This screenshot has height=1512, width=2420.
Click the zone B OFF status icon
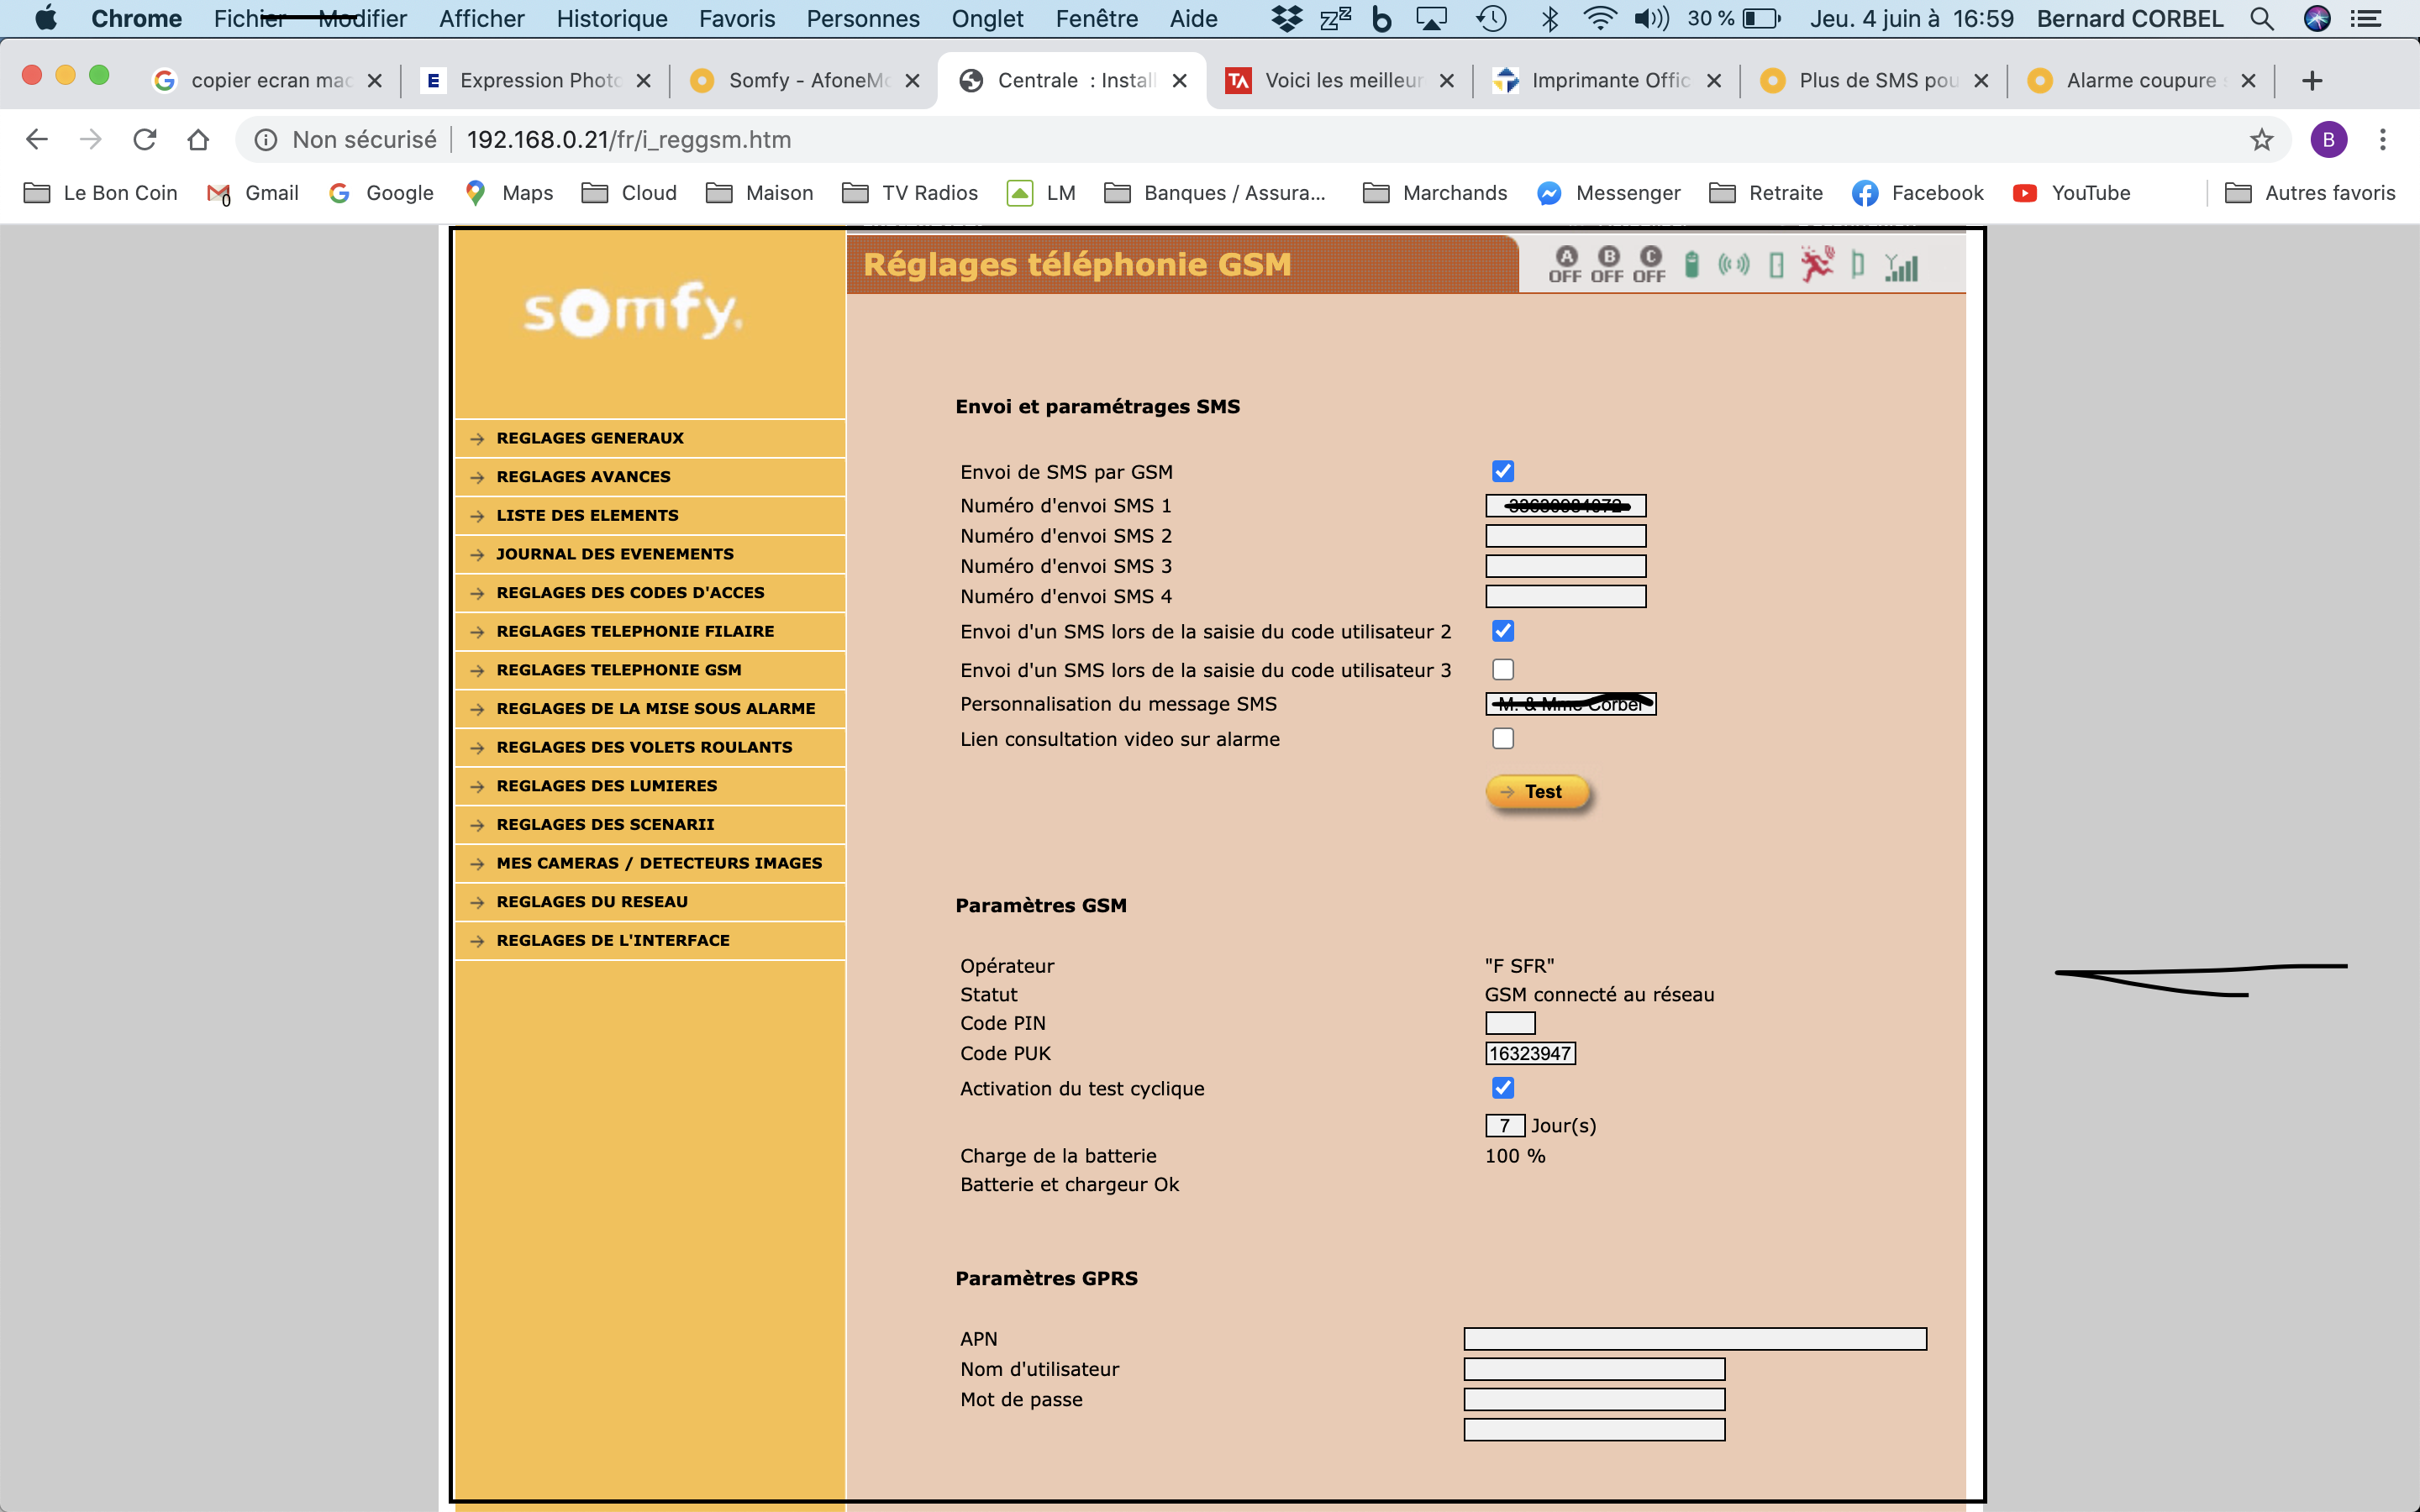[x=1607, y=265]
